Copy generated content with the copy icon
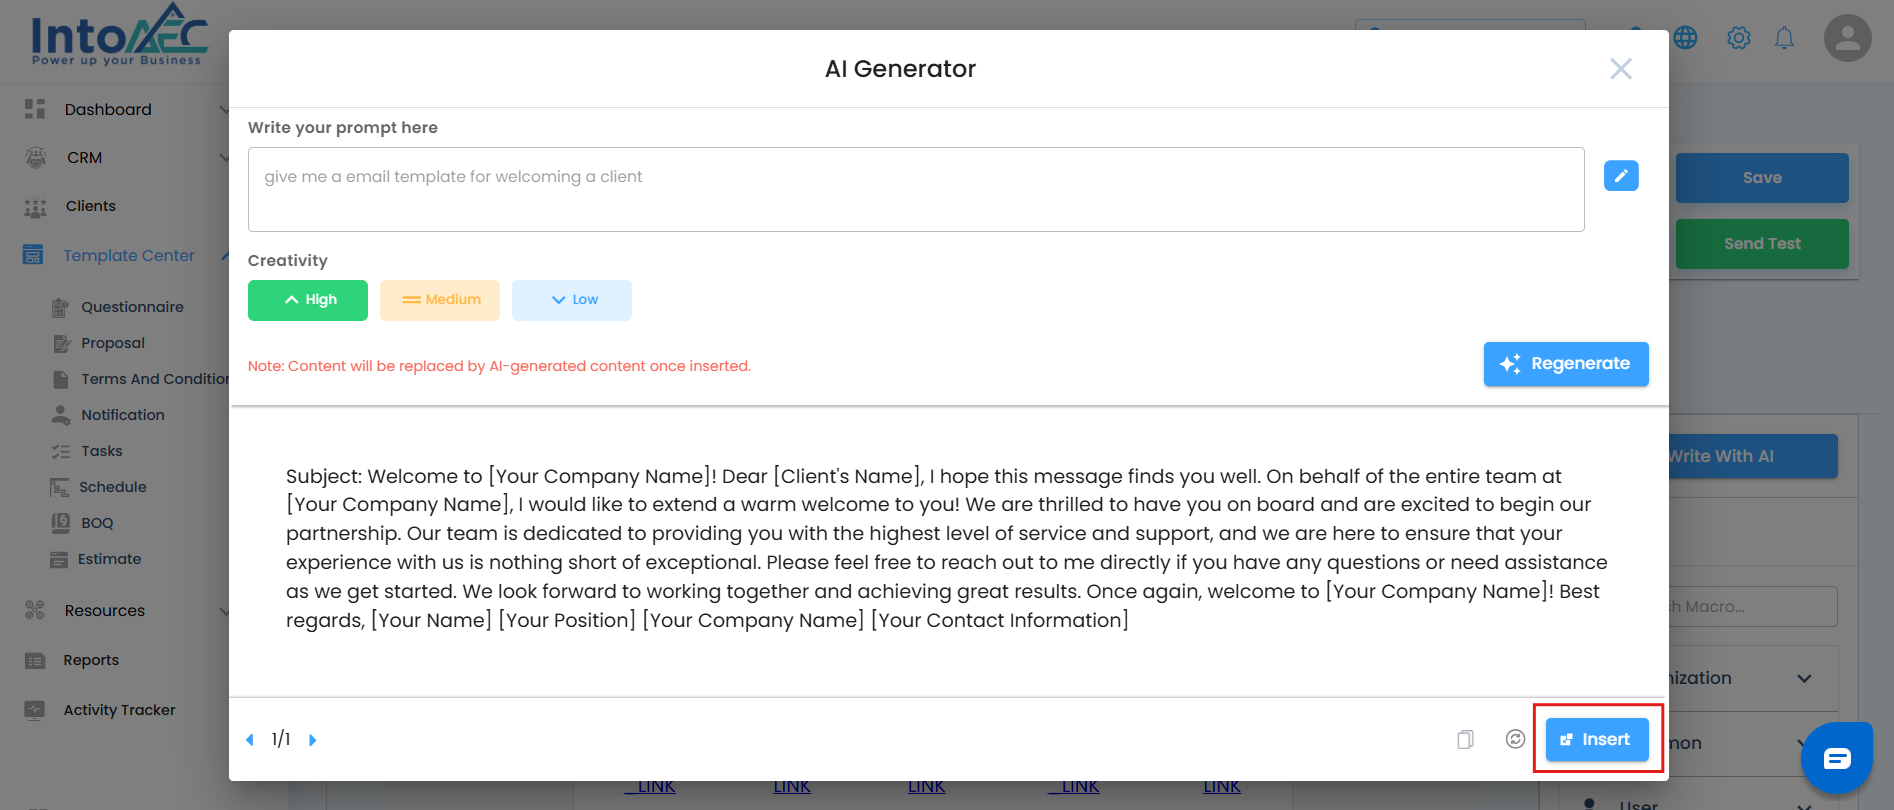 tap(1465, 740)
